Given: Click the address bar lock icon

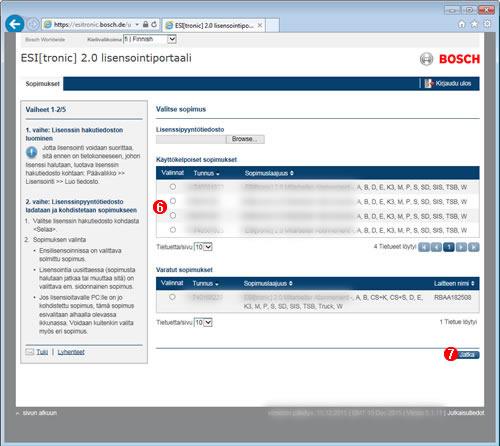Looking at the screenshot, I should 145,24.
